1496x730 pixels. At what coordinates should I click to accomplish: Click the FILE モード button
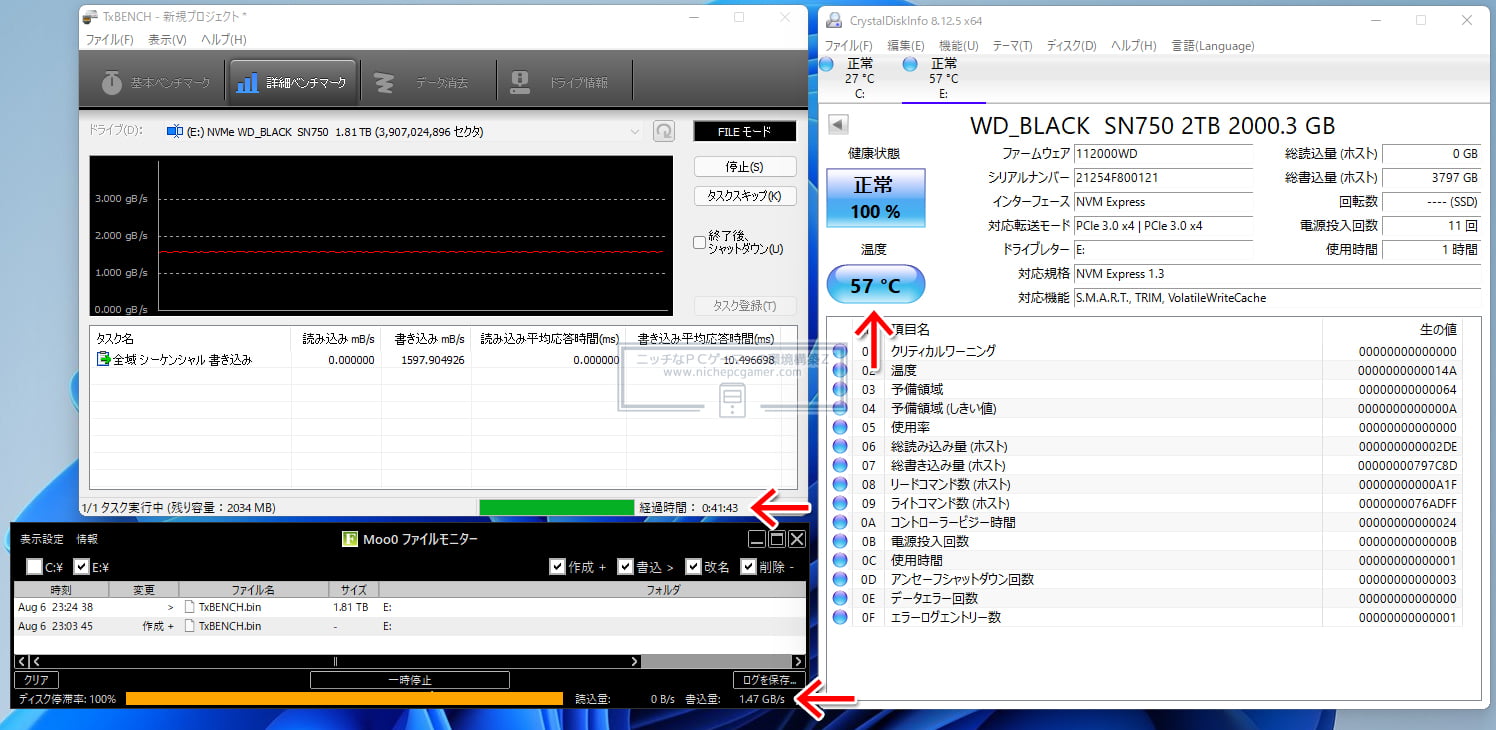pyautogui.click(x=745, y=131)
